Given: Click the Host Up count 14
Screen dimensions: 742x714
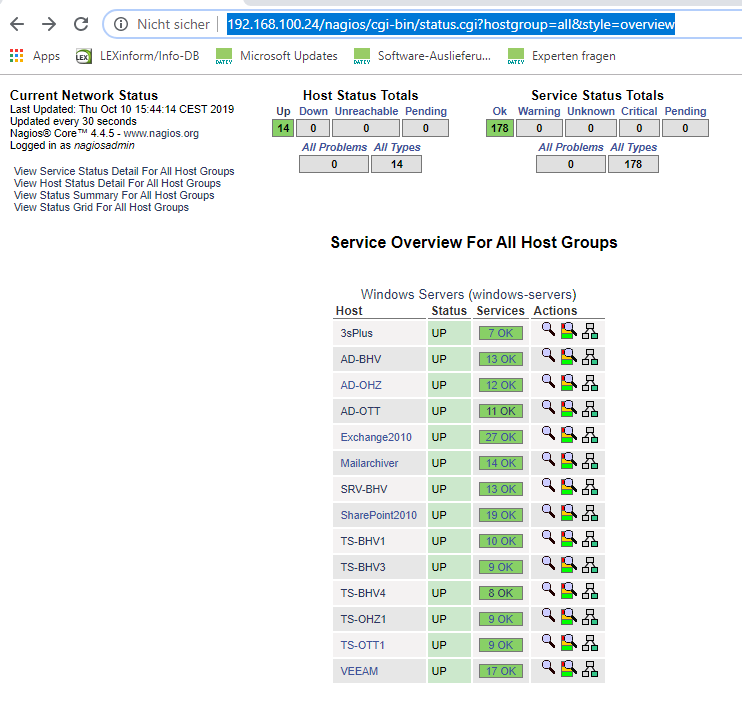Looking at the screenshot, I should [283, 128].
